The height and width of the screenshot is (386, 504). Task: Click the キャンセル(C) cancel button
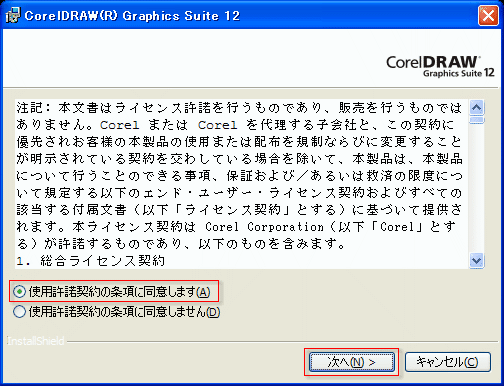tap(448, 362)
